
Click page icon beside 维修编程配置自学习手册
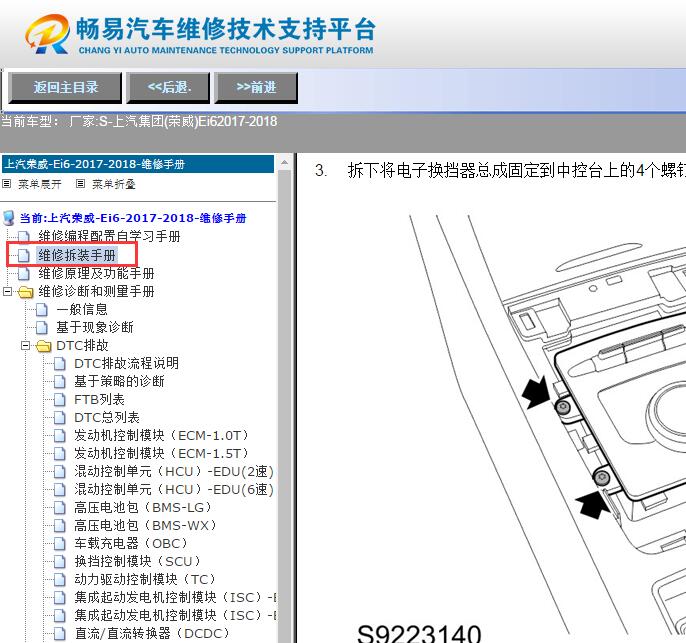click(x=24, y=237)
